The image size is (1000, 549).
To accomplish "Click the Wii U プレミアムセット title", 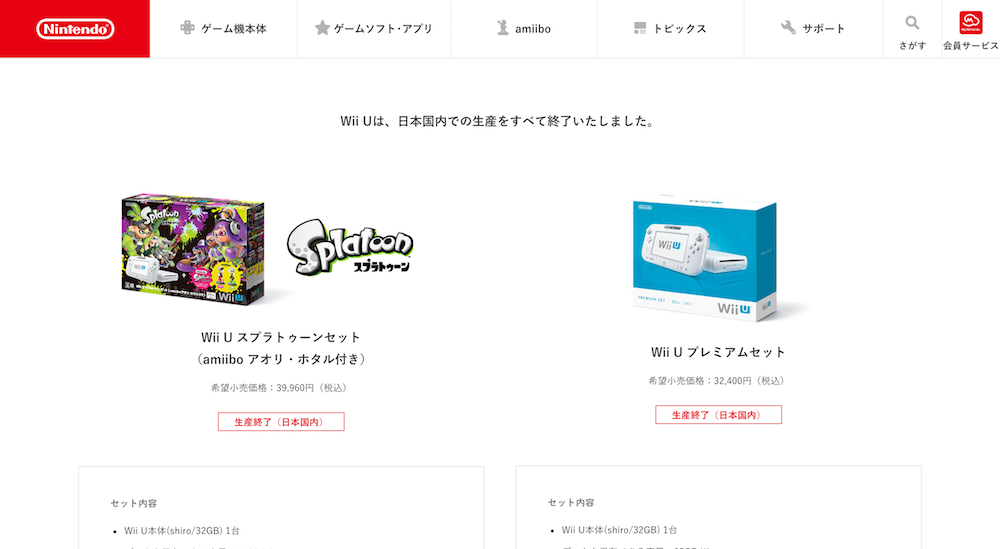I will click(718, 352).
